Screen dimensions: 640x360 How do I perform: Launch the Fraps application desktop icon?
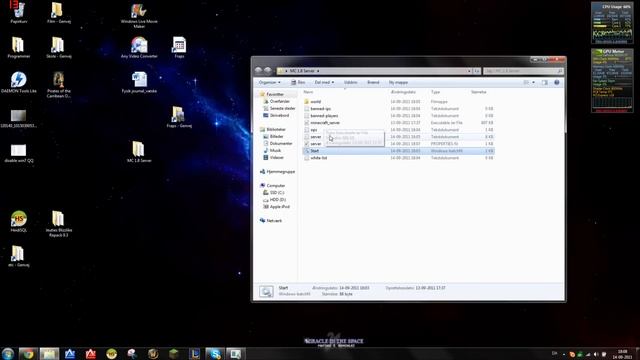tap(179, 47)
